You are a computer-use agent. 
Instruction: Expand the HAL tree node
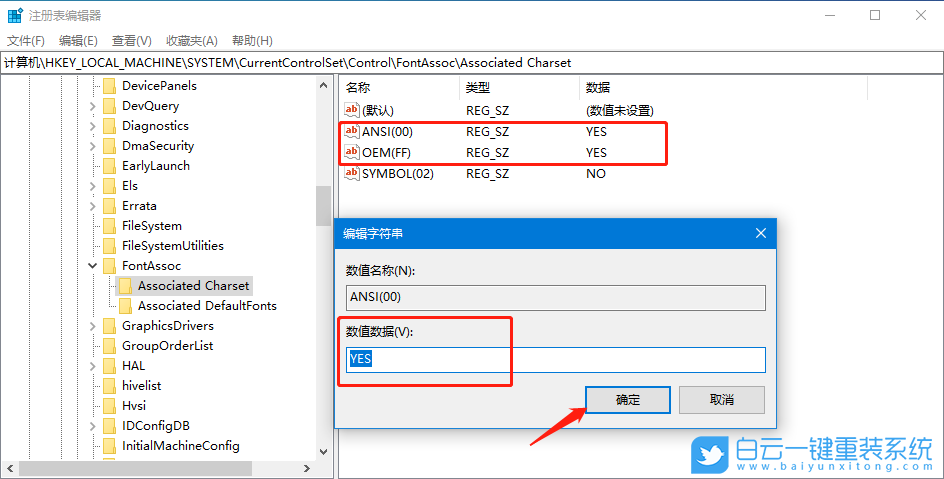[x=93, y=366]
